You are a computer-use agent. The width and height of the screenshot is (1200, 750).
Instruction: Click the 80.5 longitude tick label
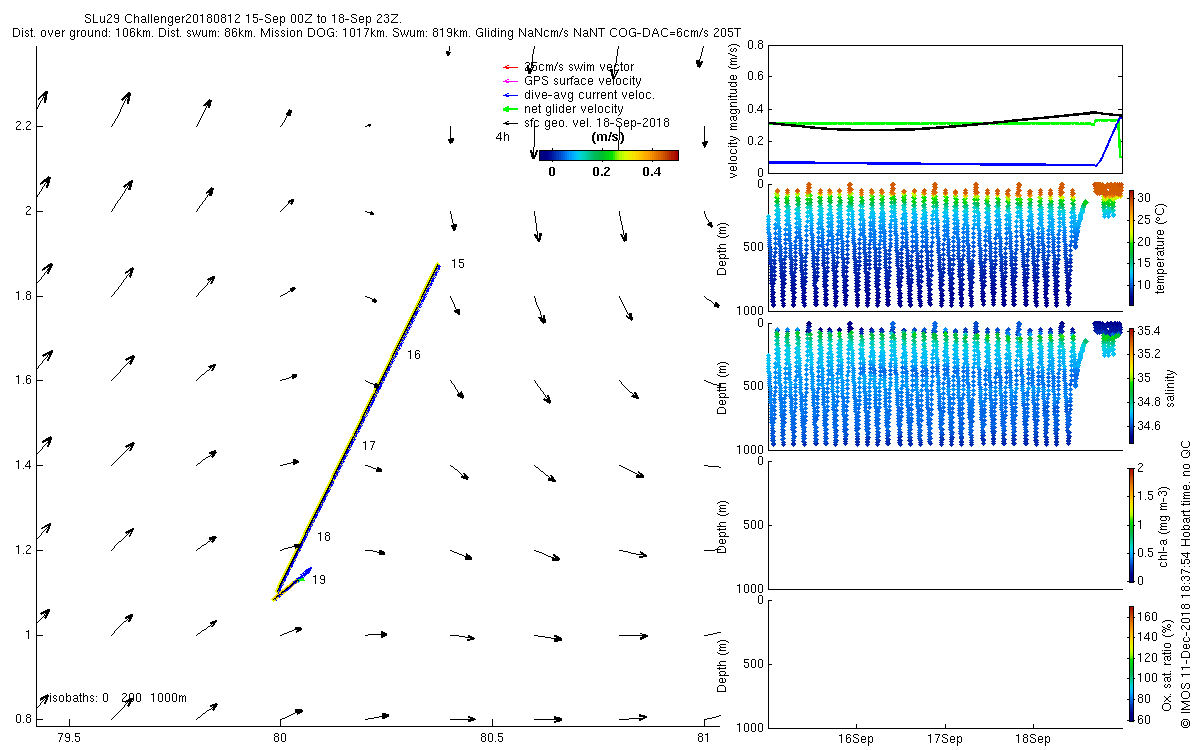(x=490, y=739)
